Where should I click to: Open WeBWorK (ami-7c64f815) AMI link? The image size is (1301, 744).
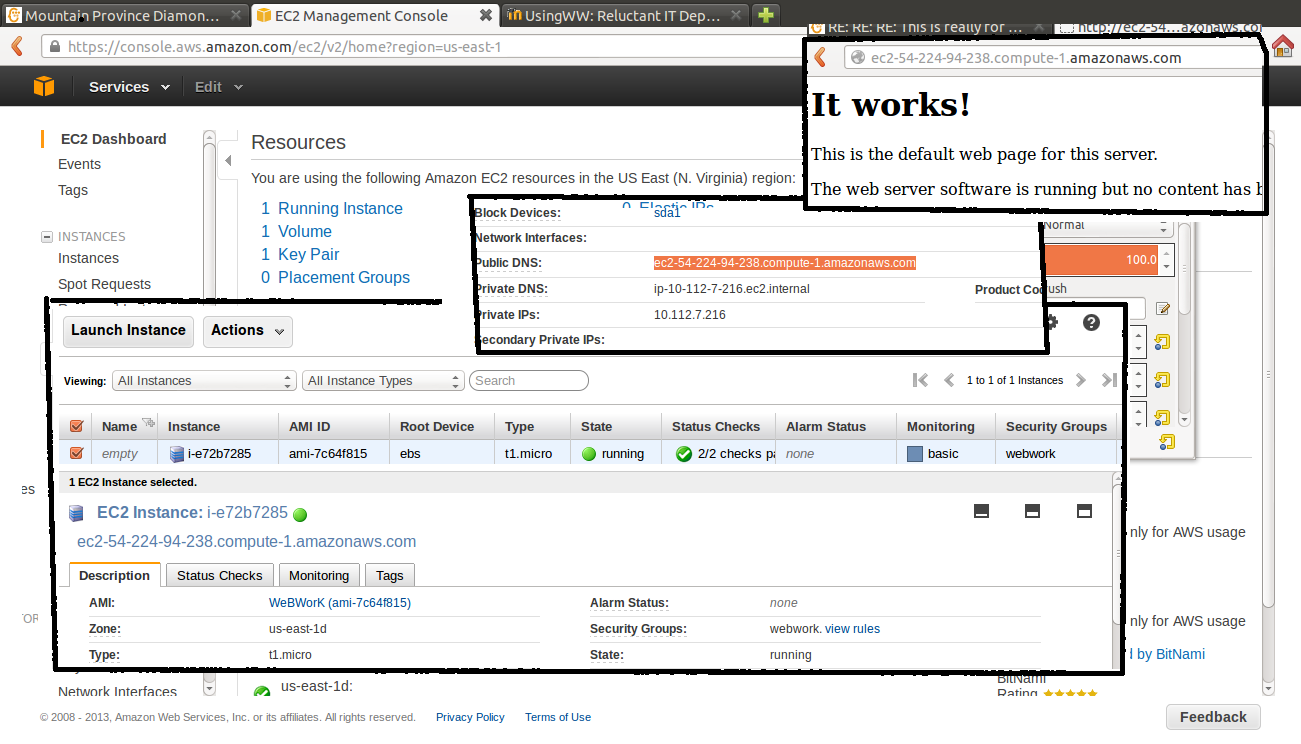pos(340,603)
